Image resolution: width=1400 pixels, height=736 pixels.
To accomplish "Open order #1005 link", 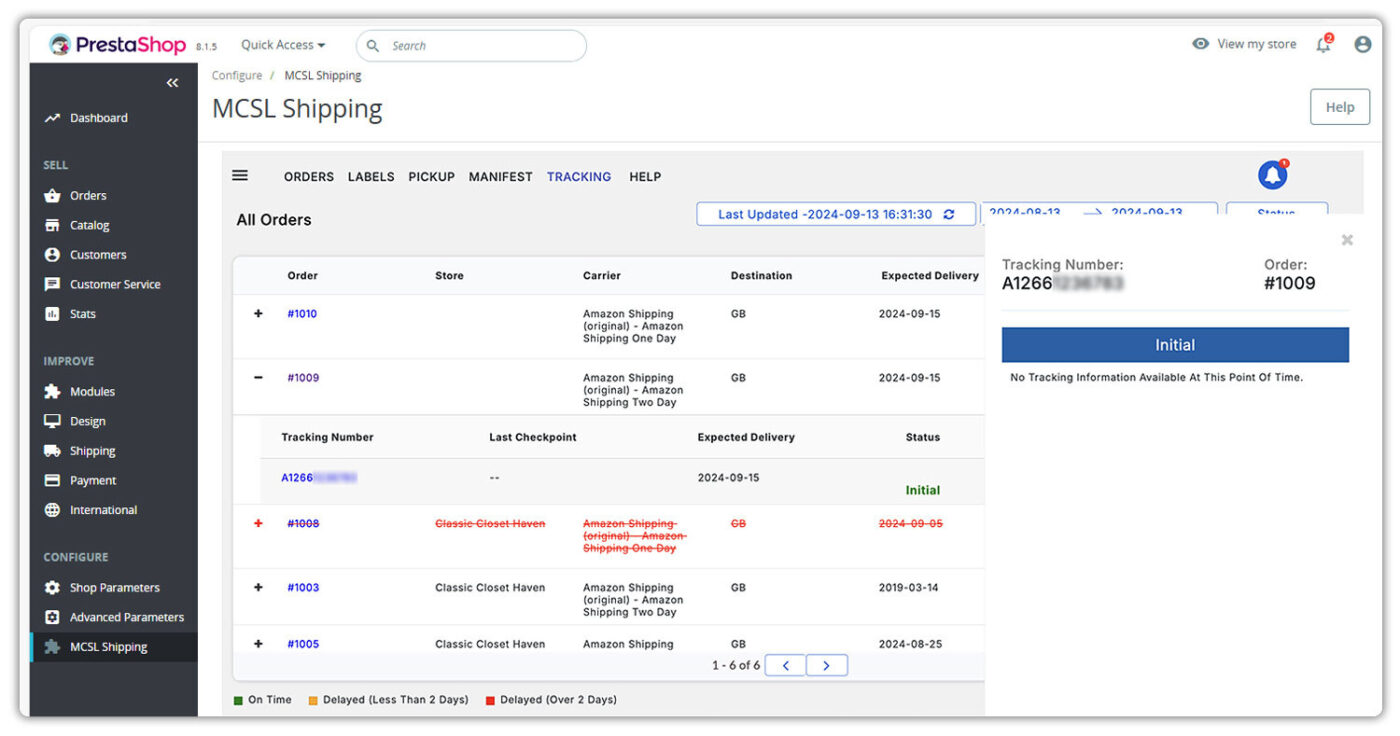I will (x=303, y=644).
